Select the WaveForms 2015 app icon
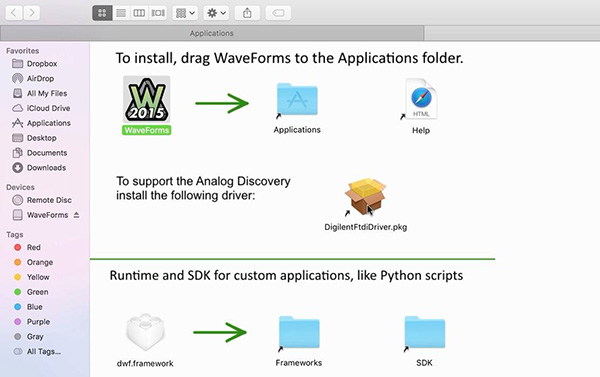Screen dimensions: 600x377 147,100
